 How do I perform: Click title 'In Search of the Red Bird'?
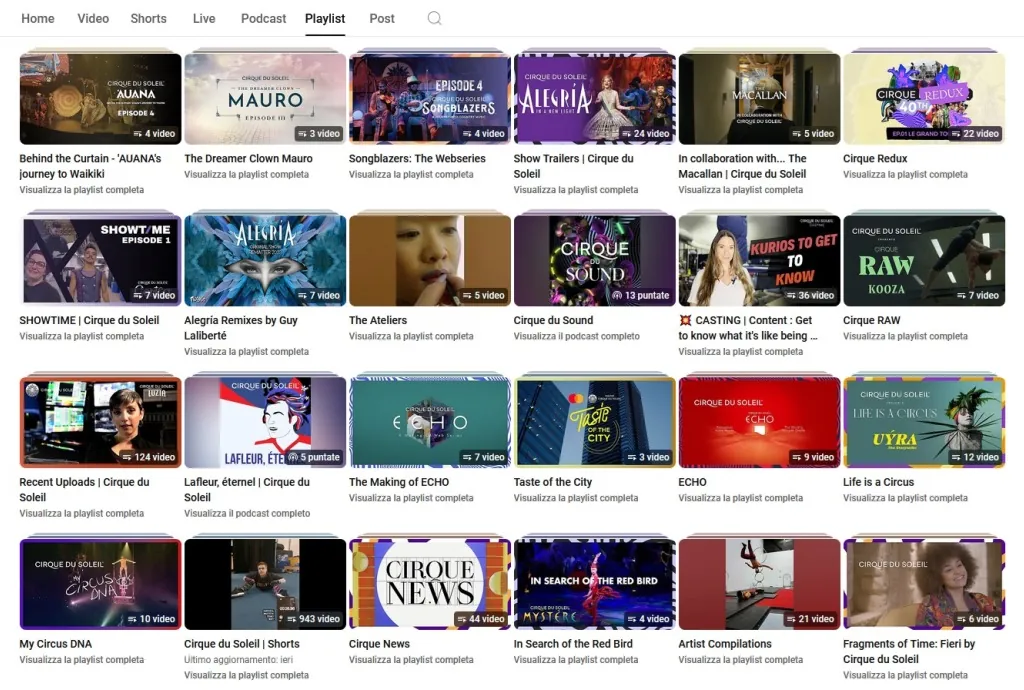click(573, 644)
